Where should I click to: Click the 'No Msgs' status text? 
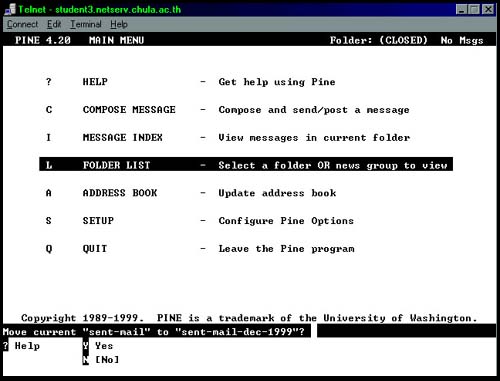462,41
